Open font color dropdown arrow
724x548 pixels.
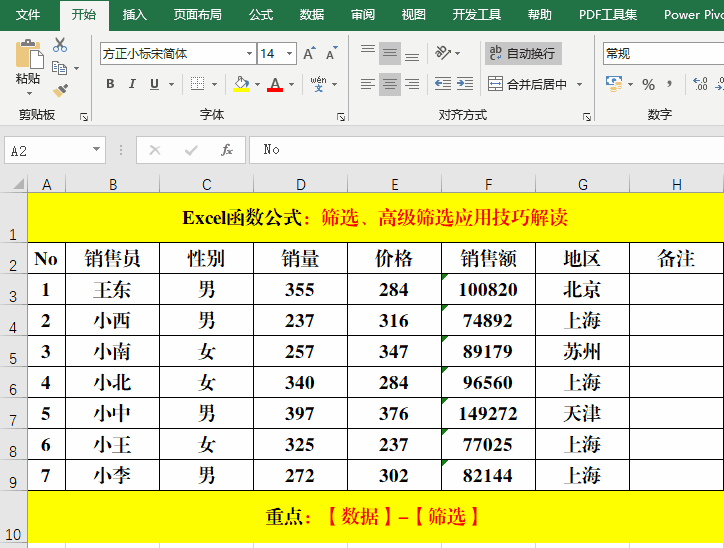[291, 84]
